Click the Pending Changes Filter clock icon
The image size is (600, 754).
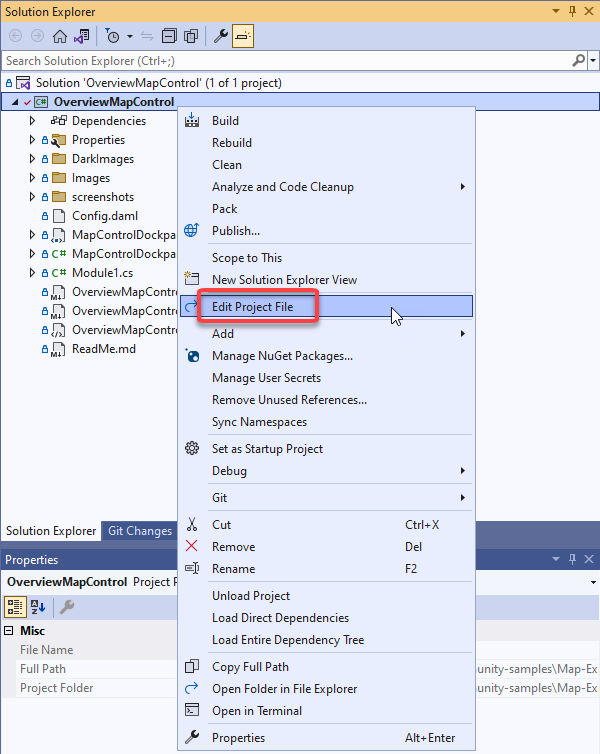[113, 36]
